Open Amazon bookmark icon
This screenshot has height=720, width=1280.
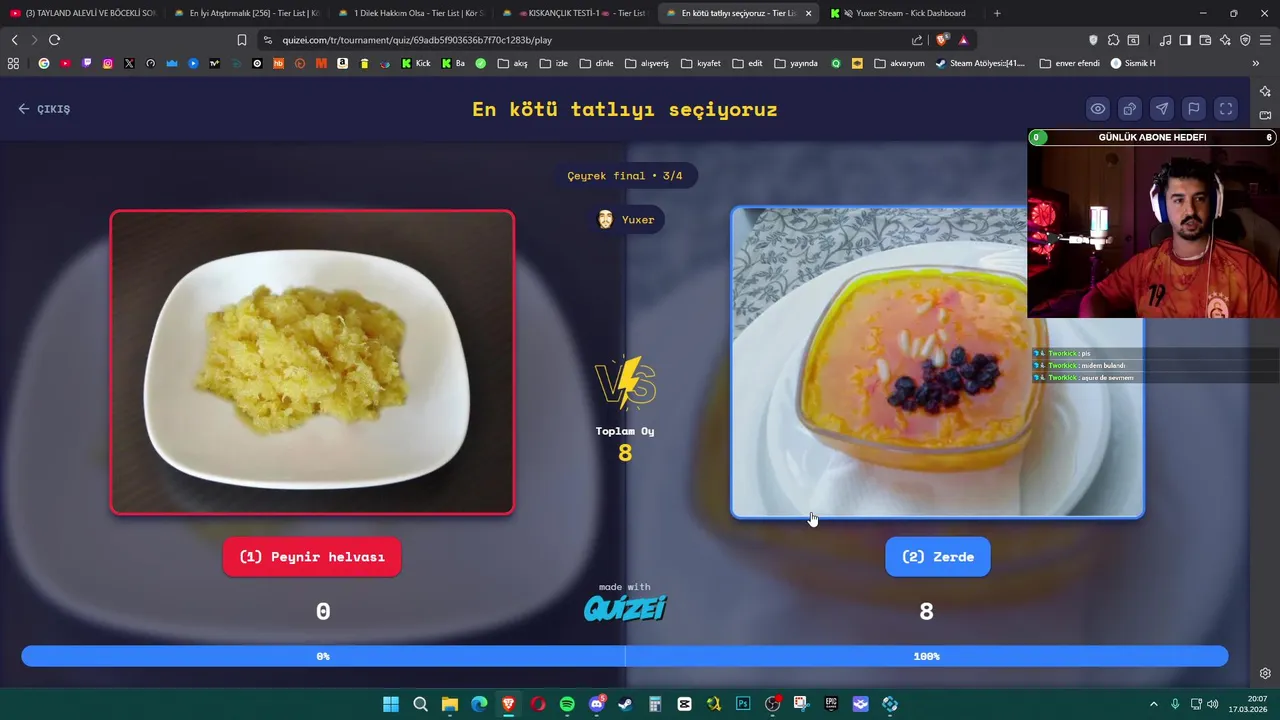click(x=342, y=63)
